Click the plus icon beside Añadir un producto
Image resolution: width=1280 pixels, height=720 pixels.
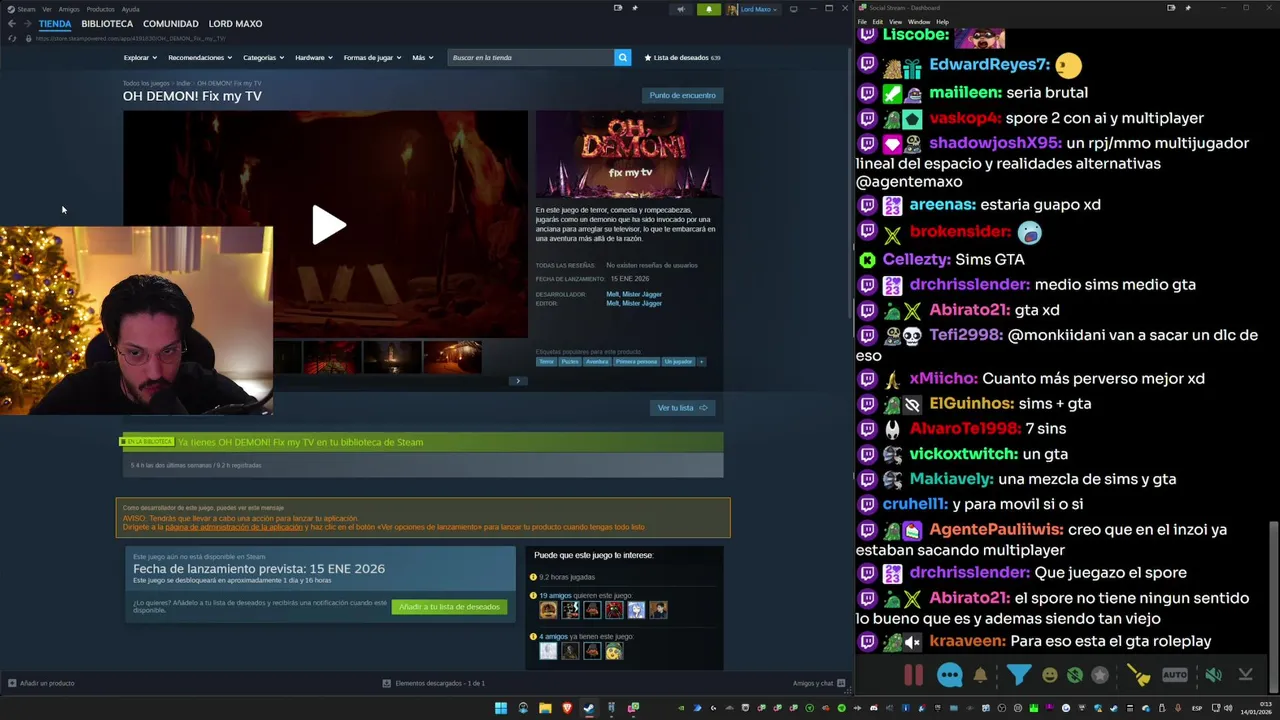(x=12, y=683)
